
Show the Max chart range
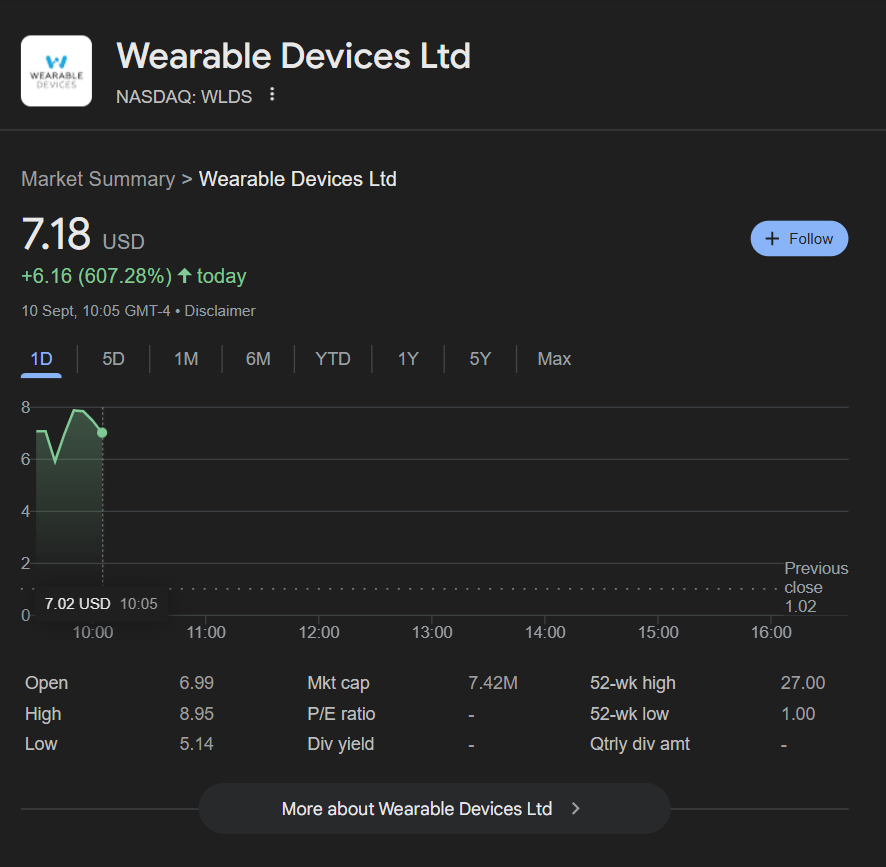[x=554, y=359]
